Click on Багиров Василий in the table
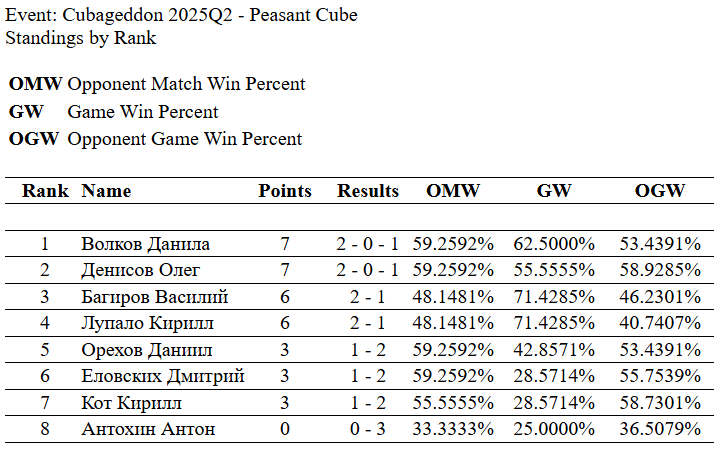The image size is (714, 453). click(x=155, y=297)
